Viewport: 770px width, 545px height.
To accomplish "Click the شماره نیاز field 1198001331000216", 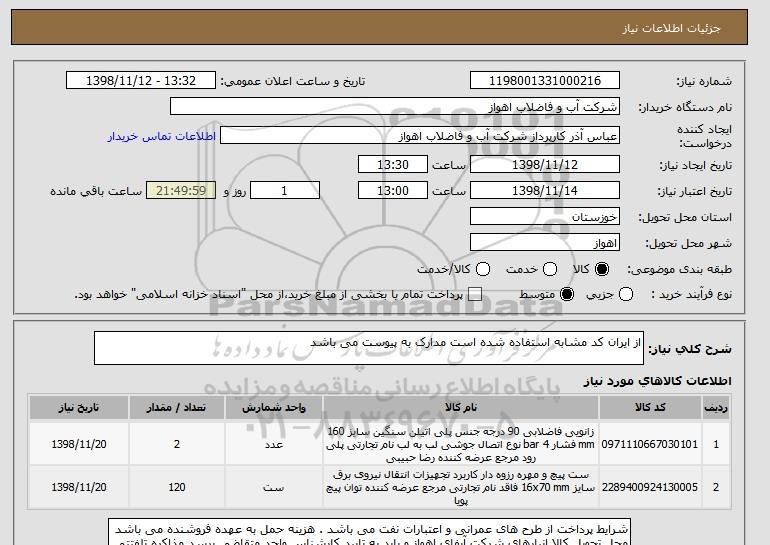I will point(545,81).
